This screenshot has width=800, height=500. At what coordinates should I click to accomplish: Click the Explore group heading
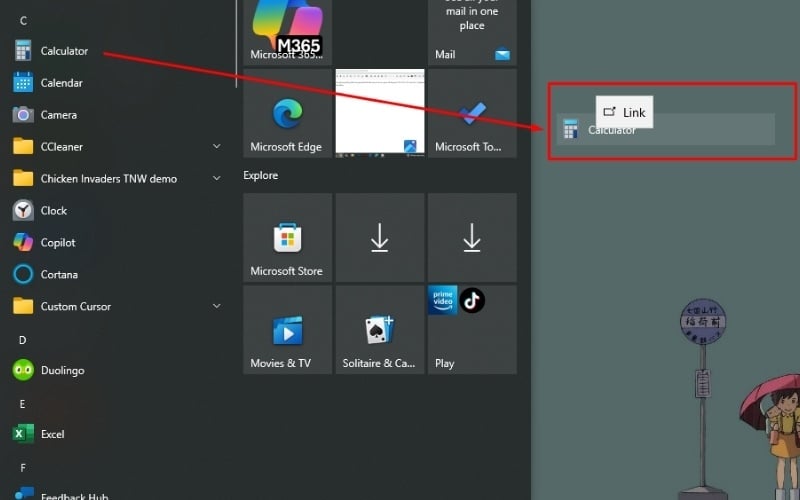(x=261, y=175)
